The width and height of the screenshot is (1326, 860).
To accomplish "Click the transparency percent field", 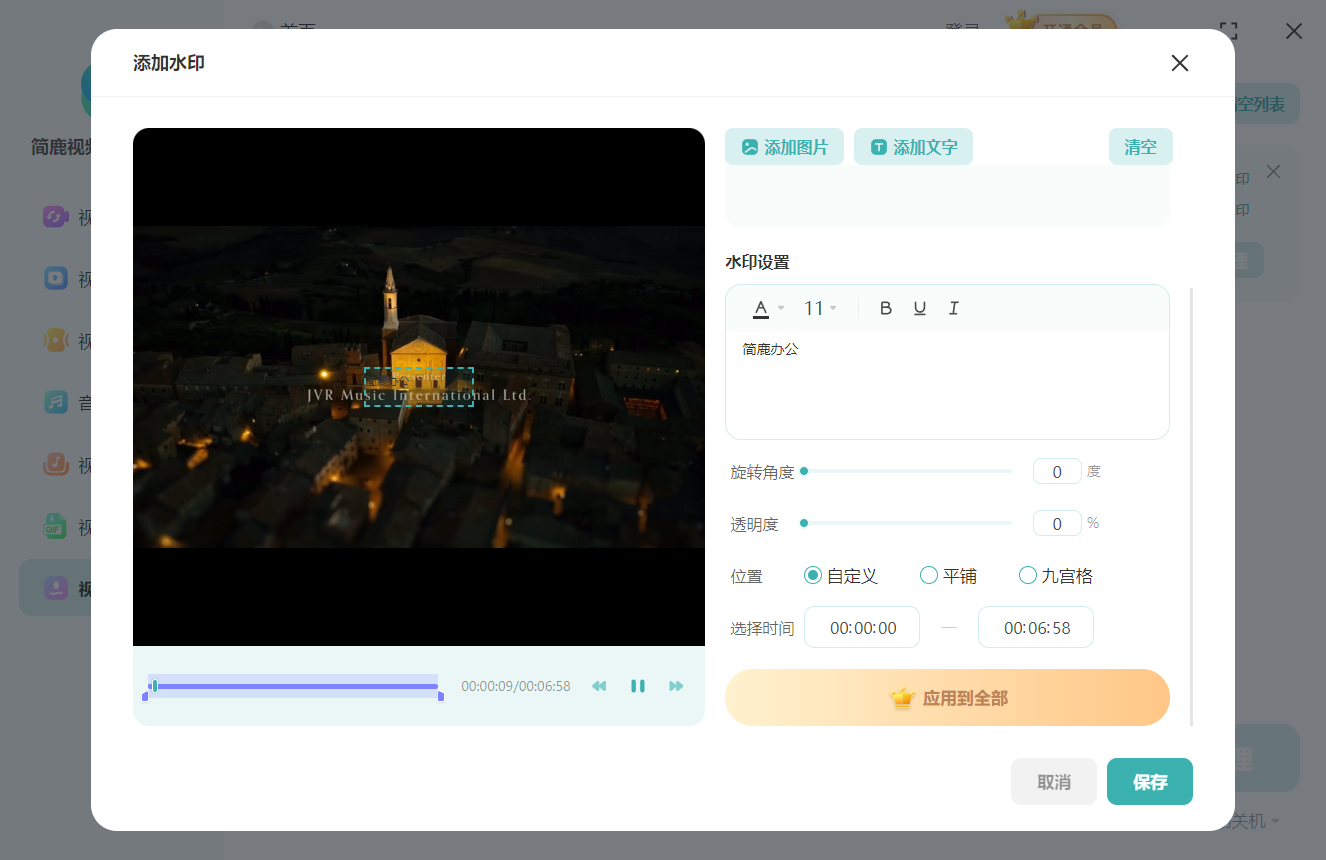I will point(1057,523).
